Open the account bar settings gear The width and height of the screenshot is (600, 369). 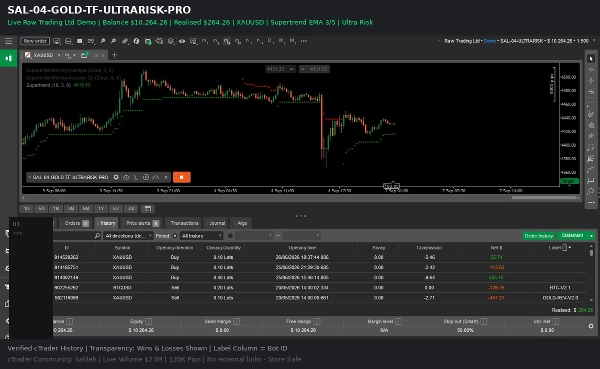(x=591, y=326)
